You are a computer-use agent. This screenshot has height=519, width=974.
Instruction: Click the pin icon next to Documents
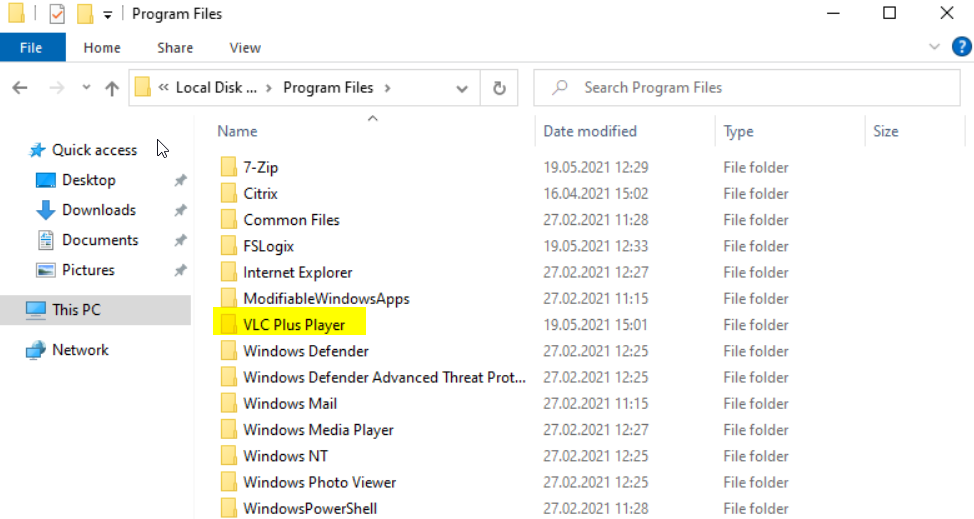[180, 240]
